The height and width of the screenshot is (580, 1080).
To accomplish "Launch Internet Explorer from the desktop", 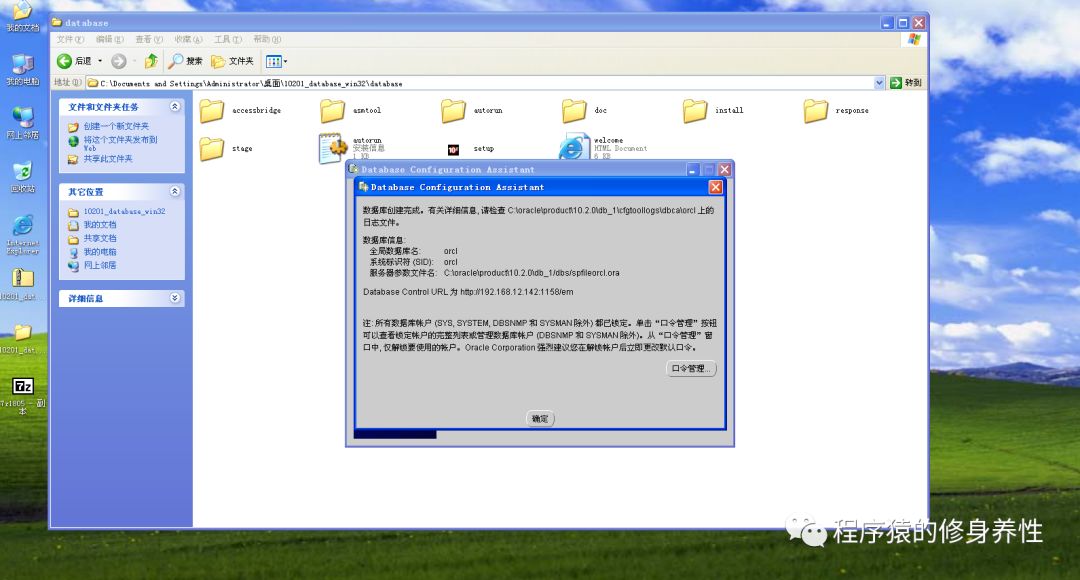I will [x=22, y=225].
